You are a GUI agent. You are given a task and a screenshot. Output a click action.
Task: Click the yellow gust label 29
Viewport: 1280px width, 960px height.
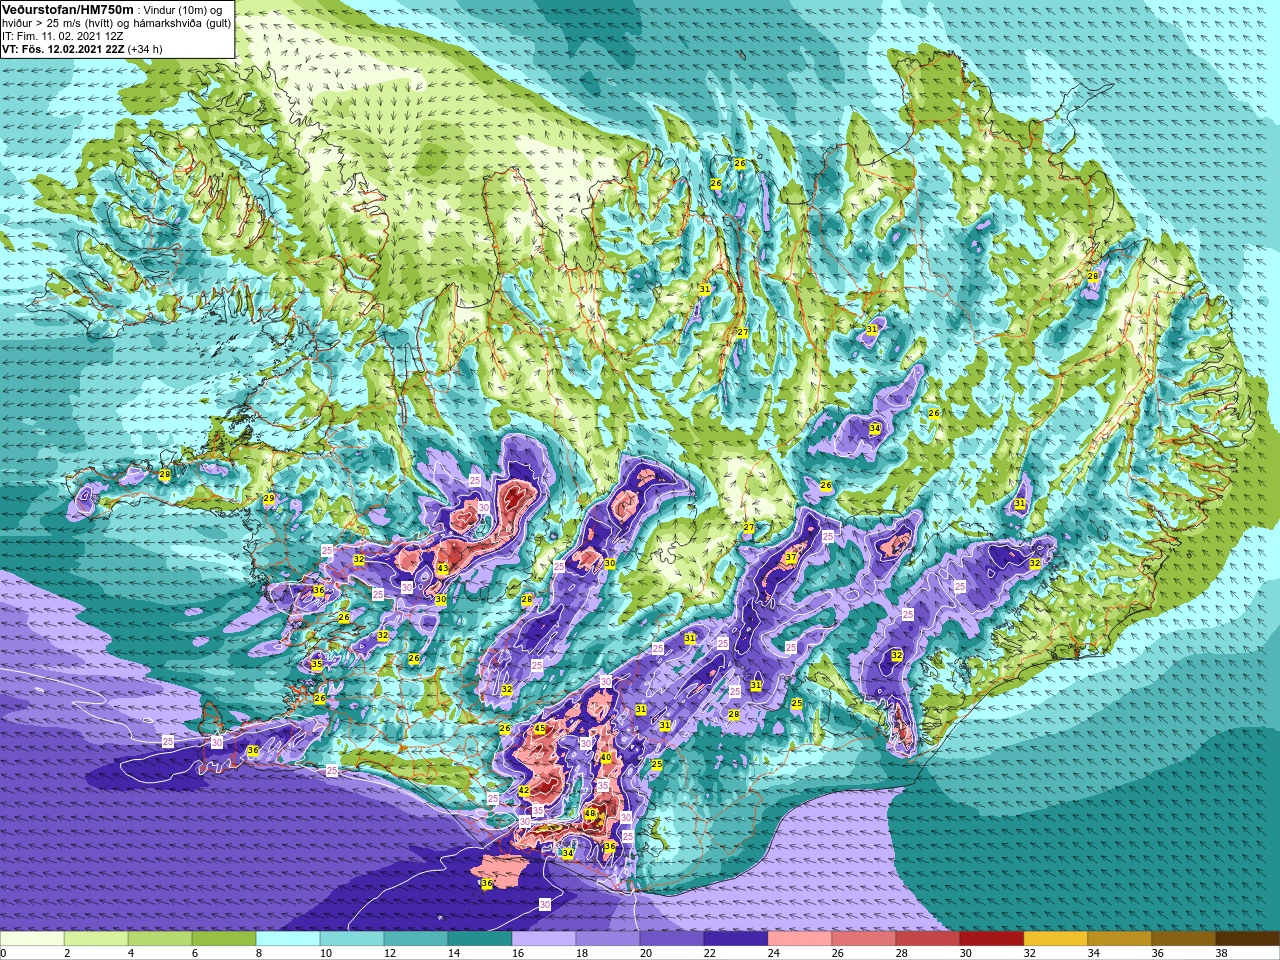pos(268,498)
